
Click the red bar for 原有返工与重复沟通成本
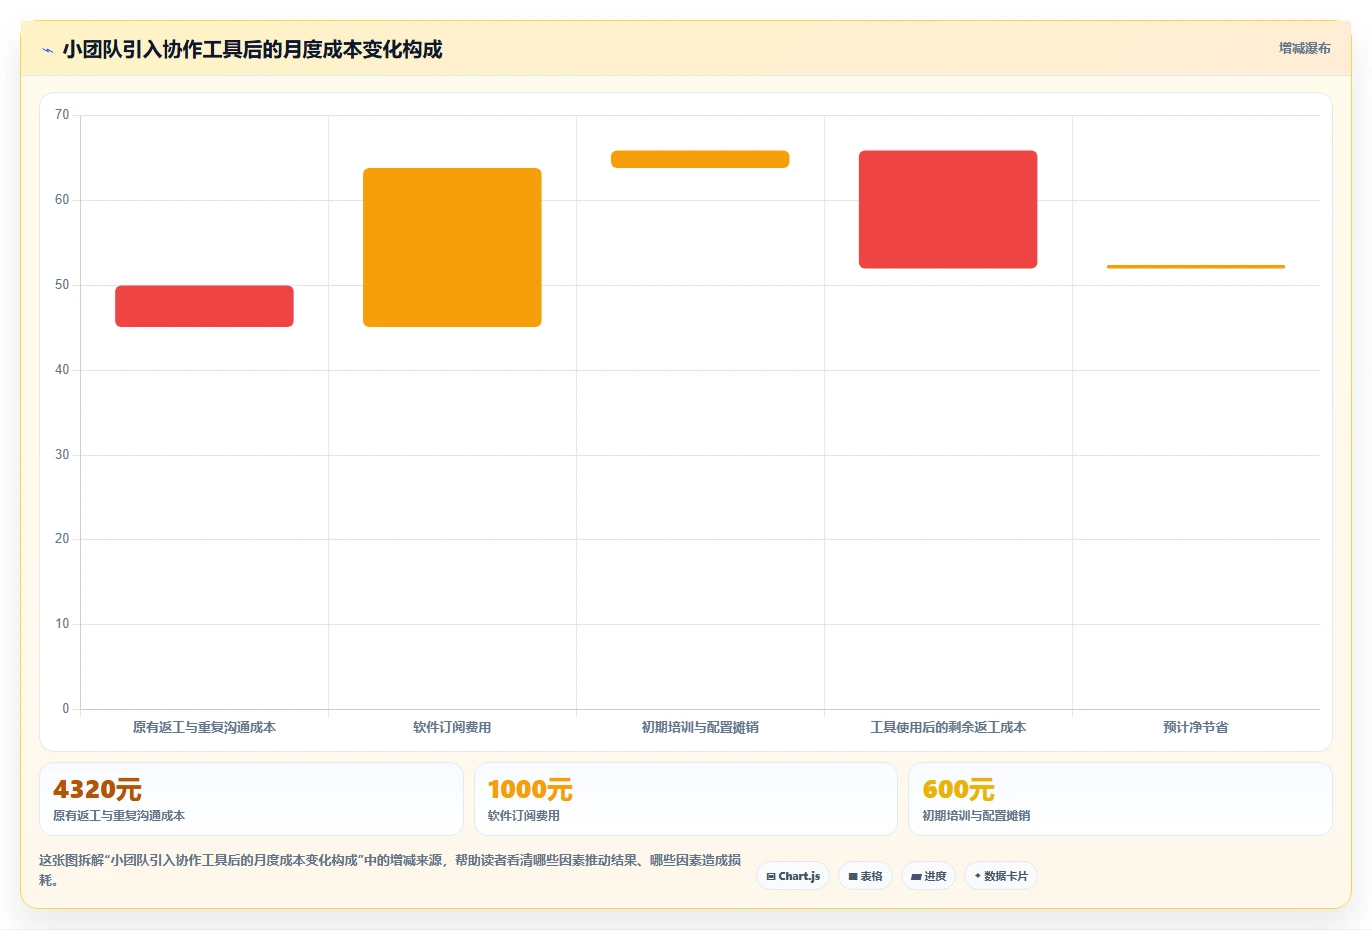tap(204, 306)
